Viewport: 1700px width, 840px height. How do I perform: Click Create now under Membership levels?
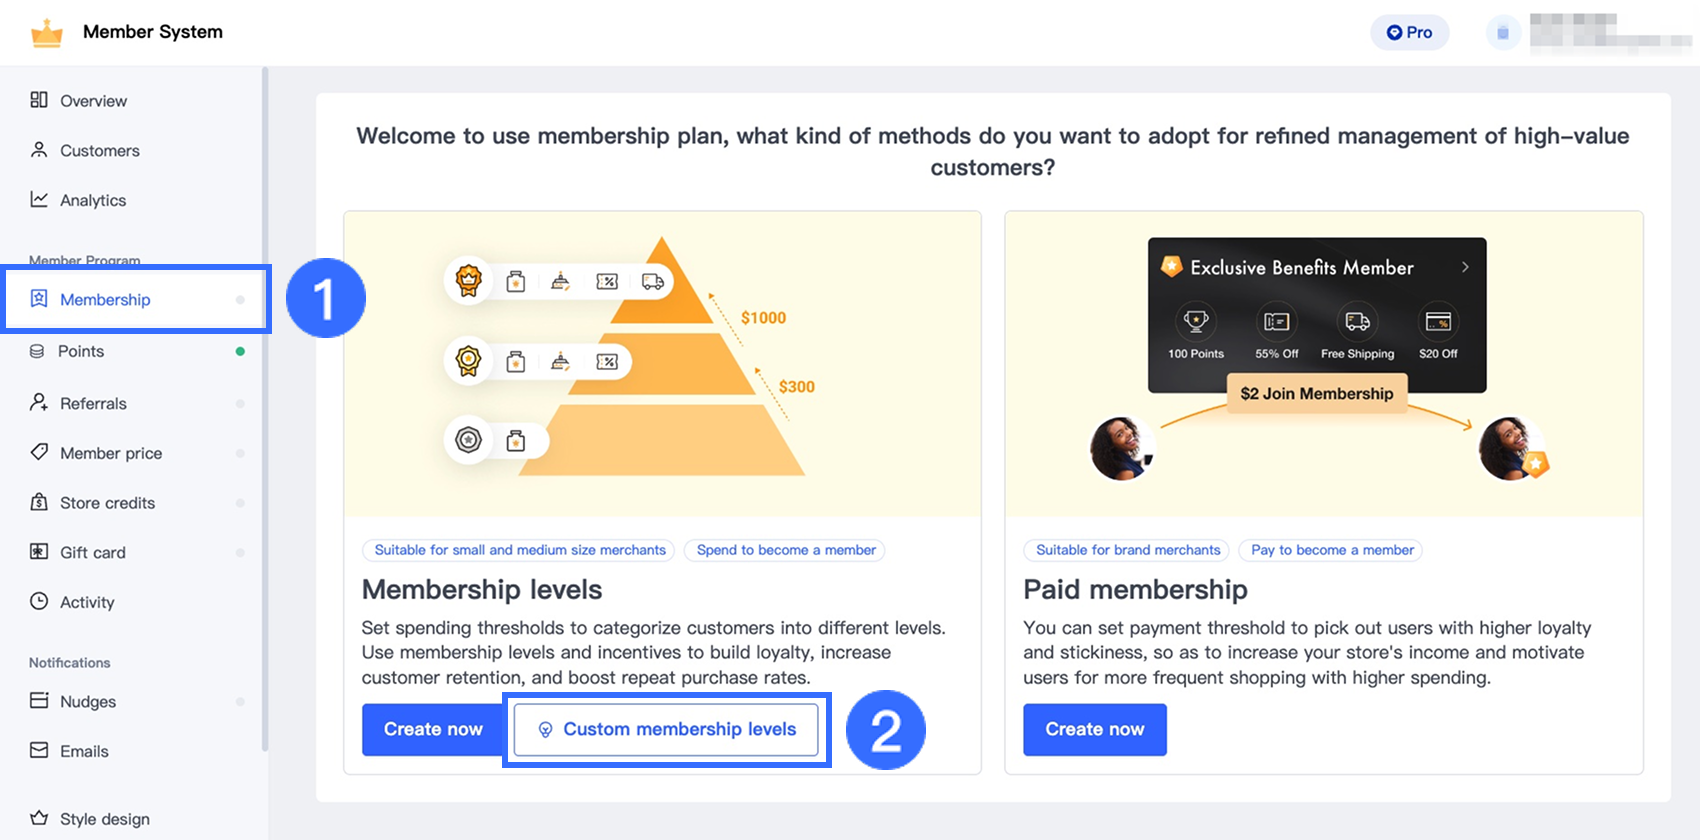(x=433, y=729)
